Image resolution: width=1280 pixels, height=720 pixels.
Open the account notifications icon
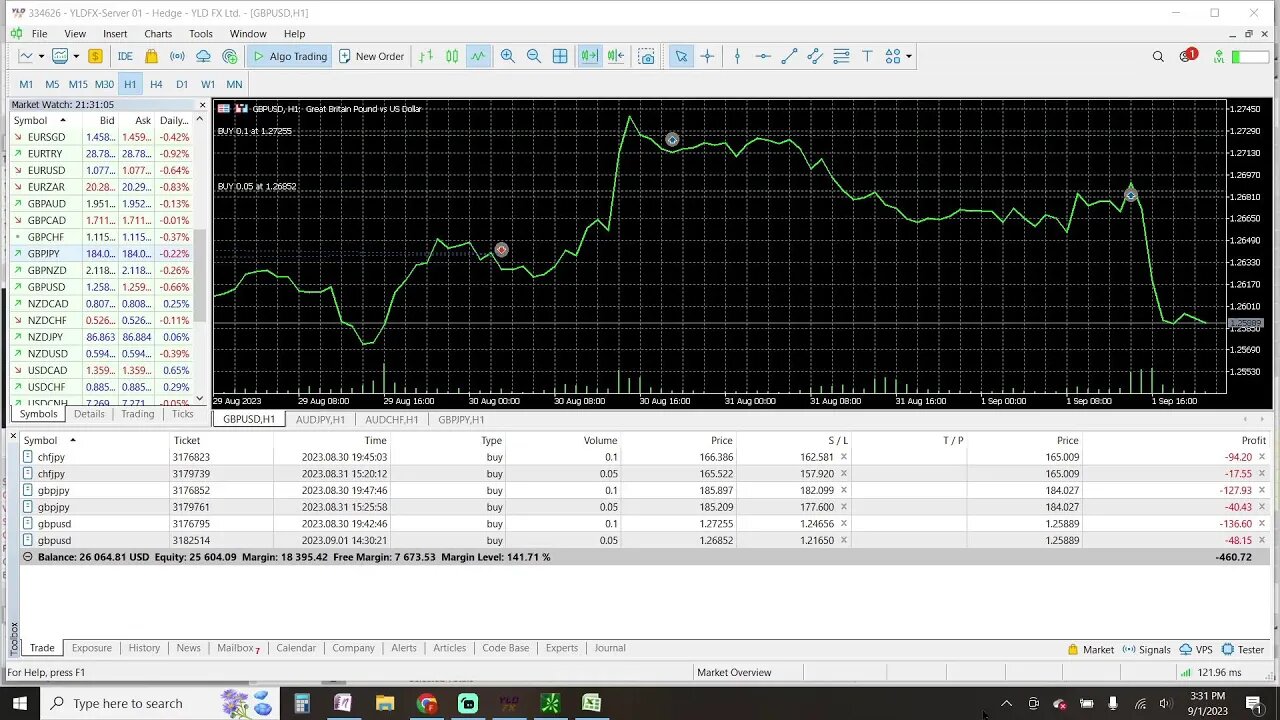click(x=1187, y=56)
